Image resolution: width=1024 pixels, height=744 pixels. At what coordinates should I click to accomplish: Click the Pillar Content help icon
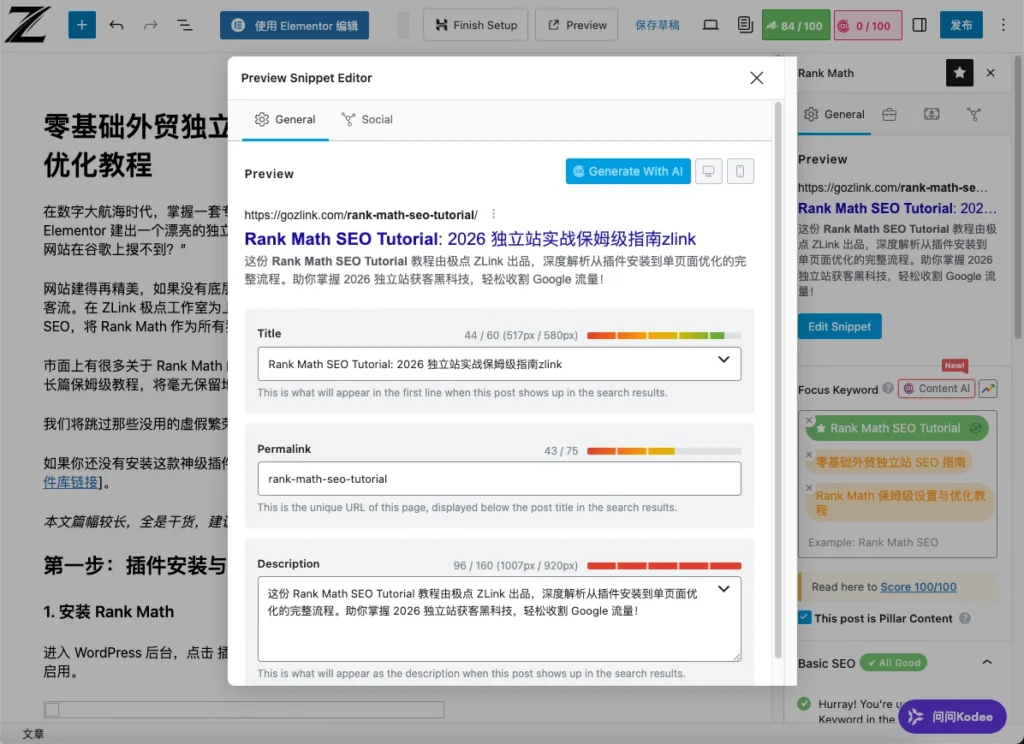click(x=965, y=618)
